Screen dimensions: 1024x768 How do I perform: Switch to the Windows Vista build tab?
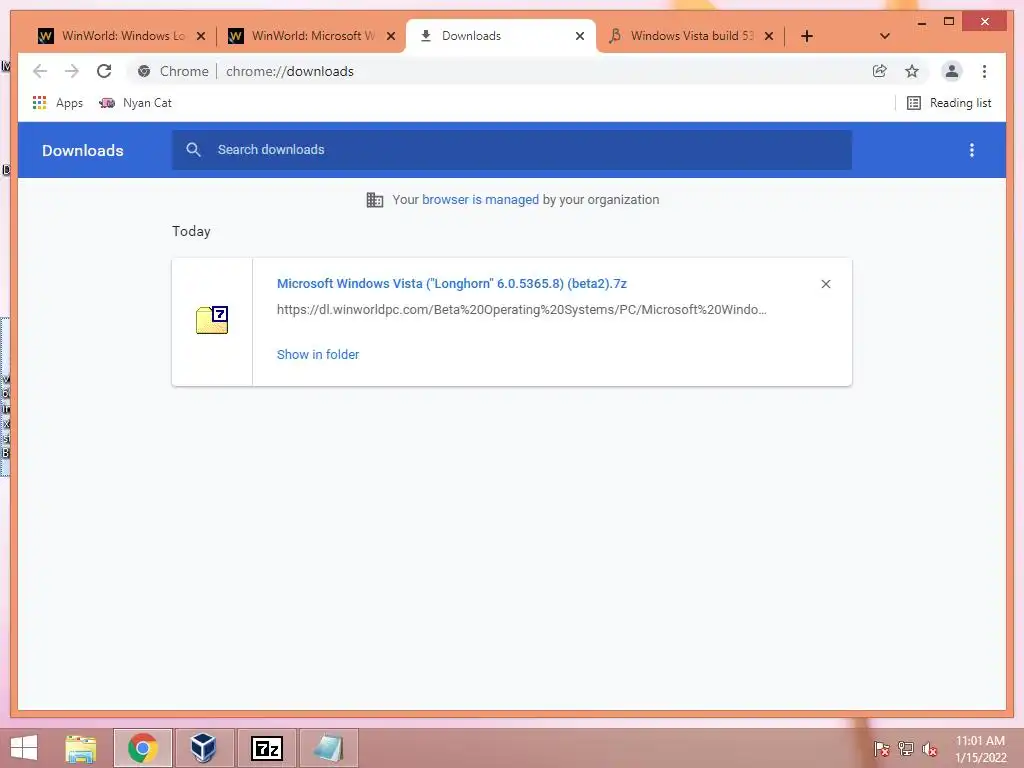pyautogui.click(x=692, y=36)
